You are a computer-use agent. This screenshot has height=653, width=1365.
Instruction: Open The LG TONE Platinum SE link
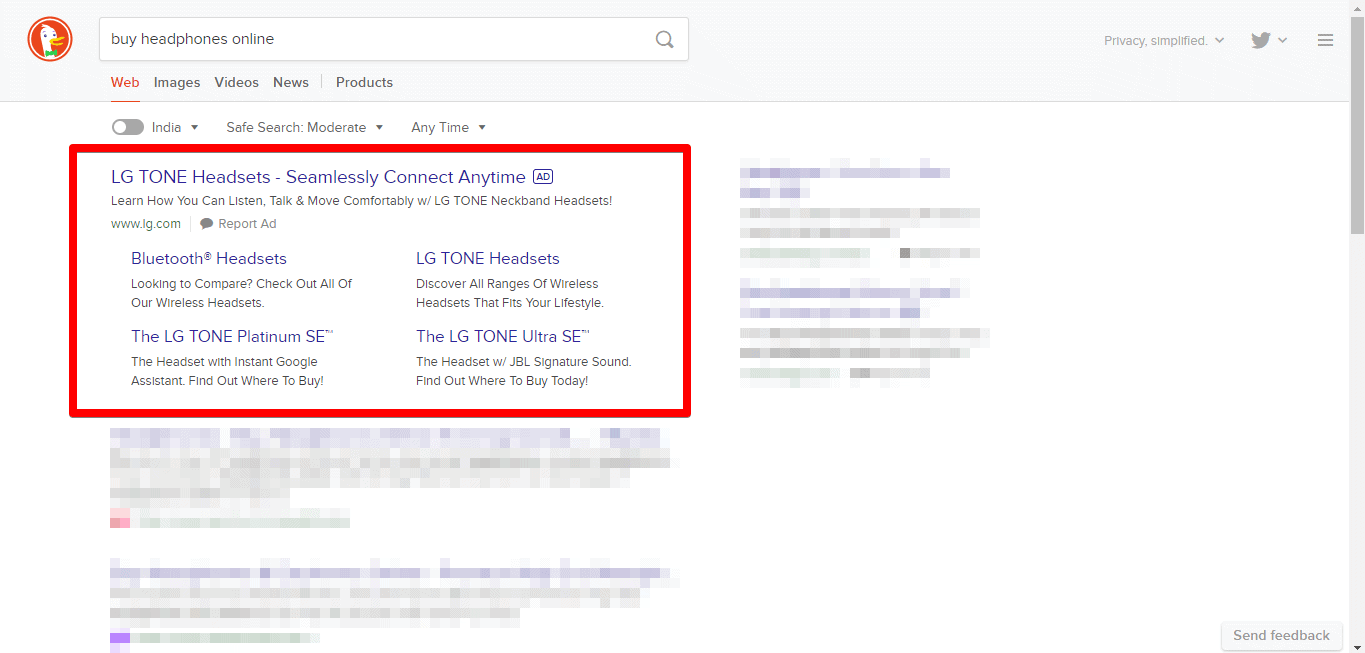[x=232, y=336]
